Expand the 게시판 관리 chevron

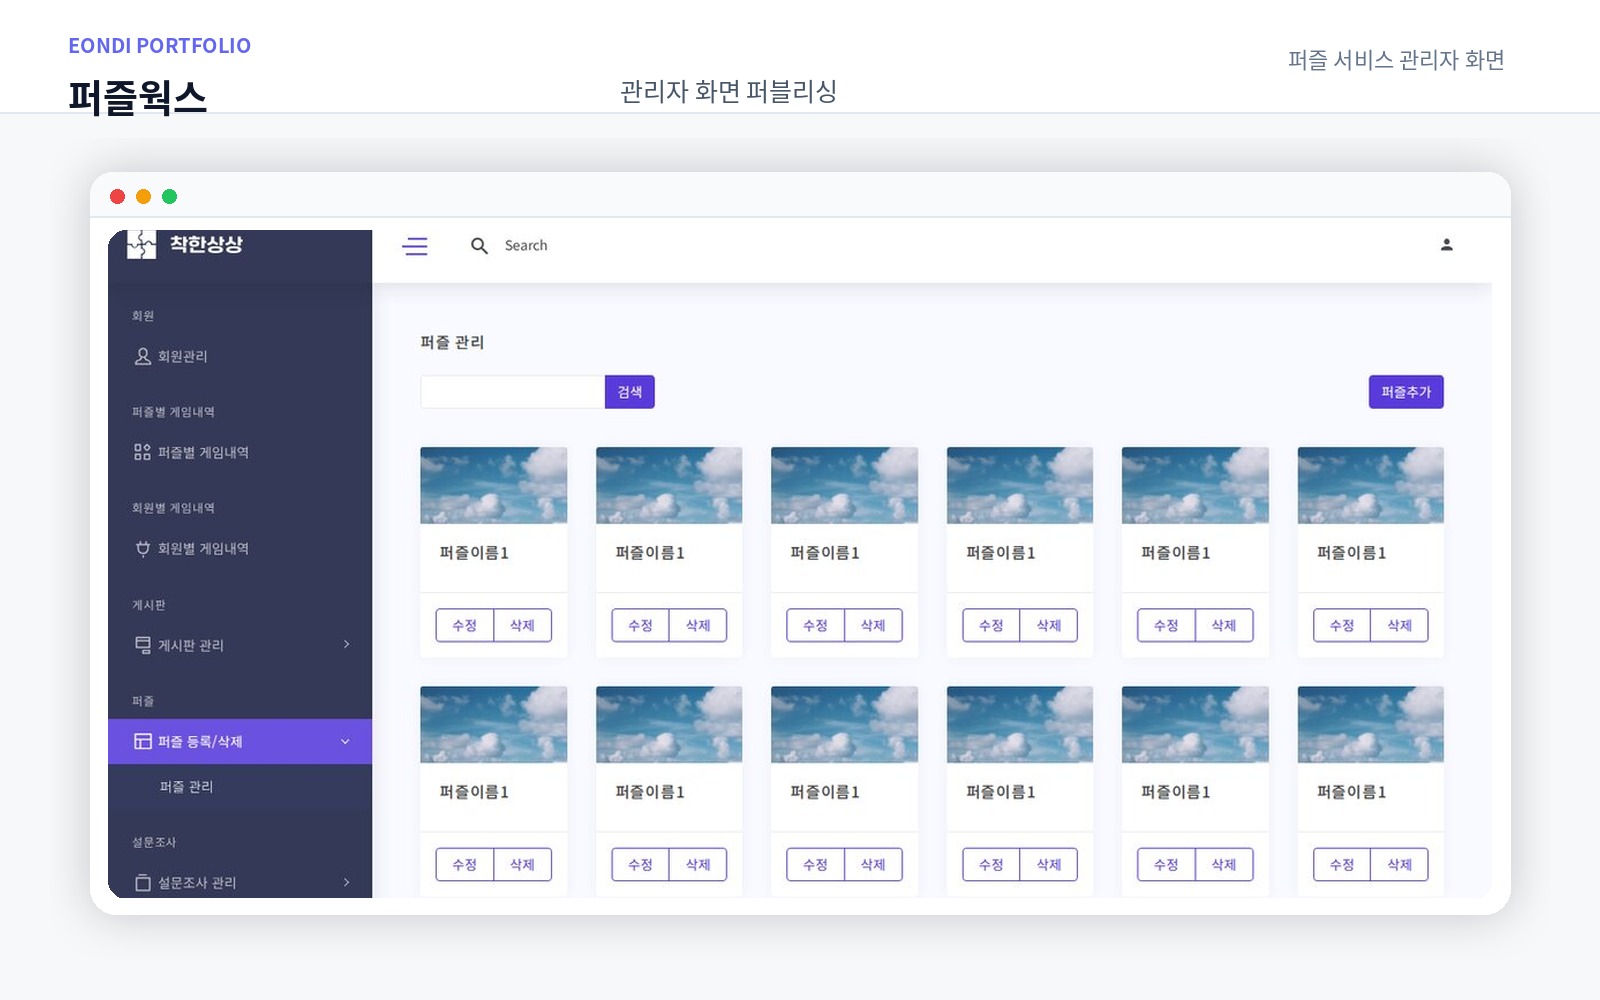tap(347, 644)
